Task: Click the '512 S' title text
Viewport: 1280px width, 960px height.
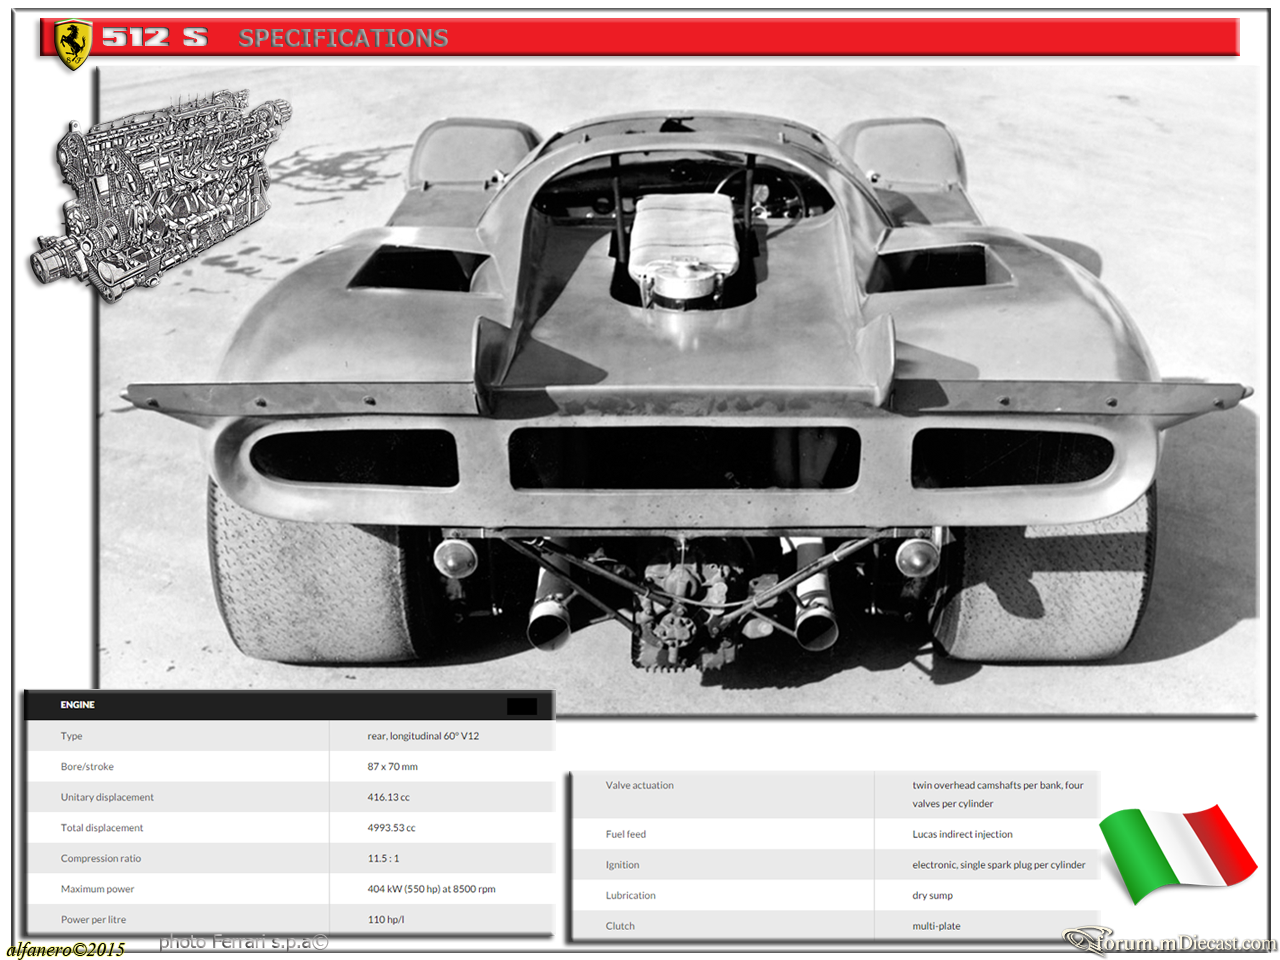Action: [x=155, y=38]
